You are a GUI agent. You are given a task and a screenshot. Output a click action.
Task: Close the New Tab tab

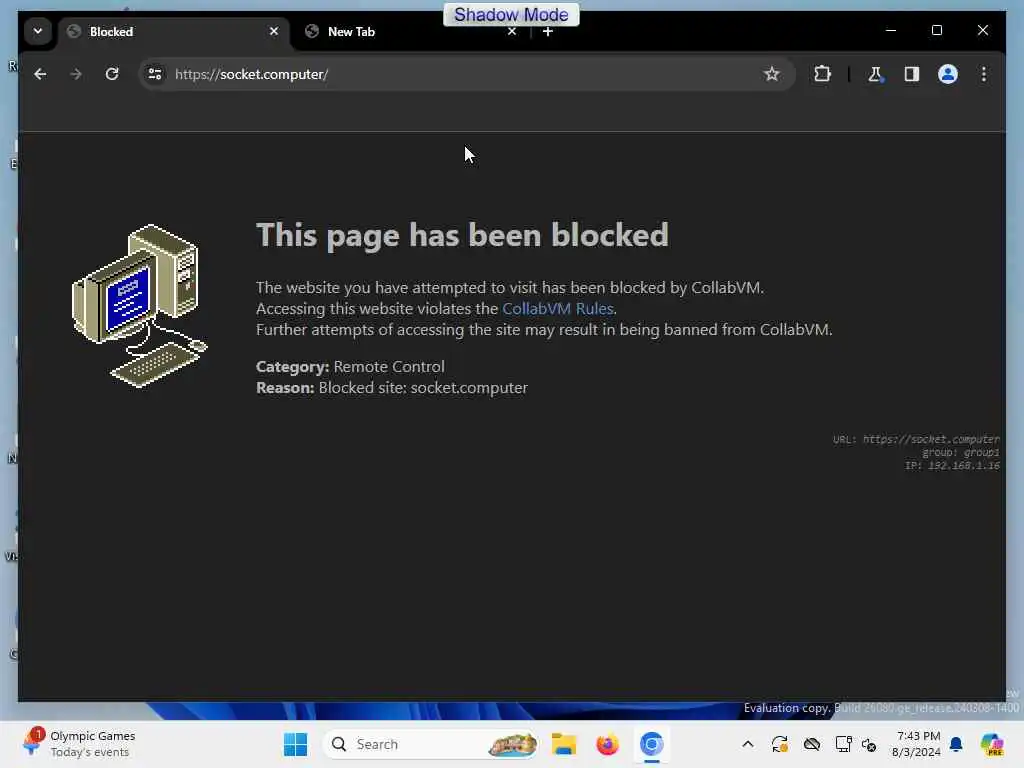[x=512, y=31]
